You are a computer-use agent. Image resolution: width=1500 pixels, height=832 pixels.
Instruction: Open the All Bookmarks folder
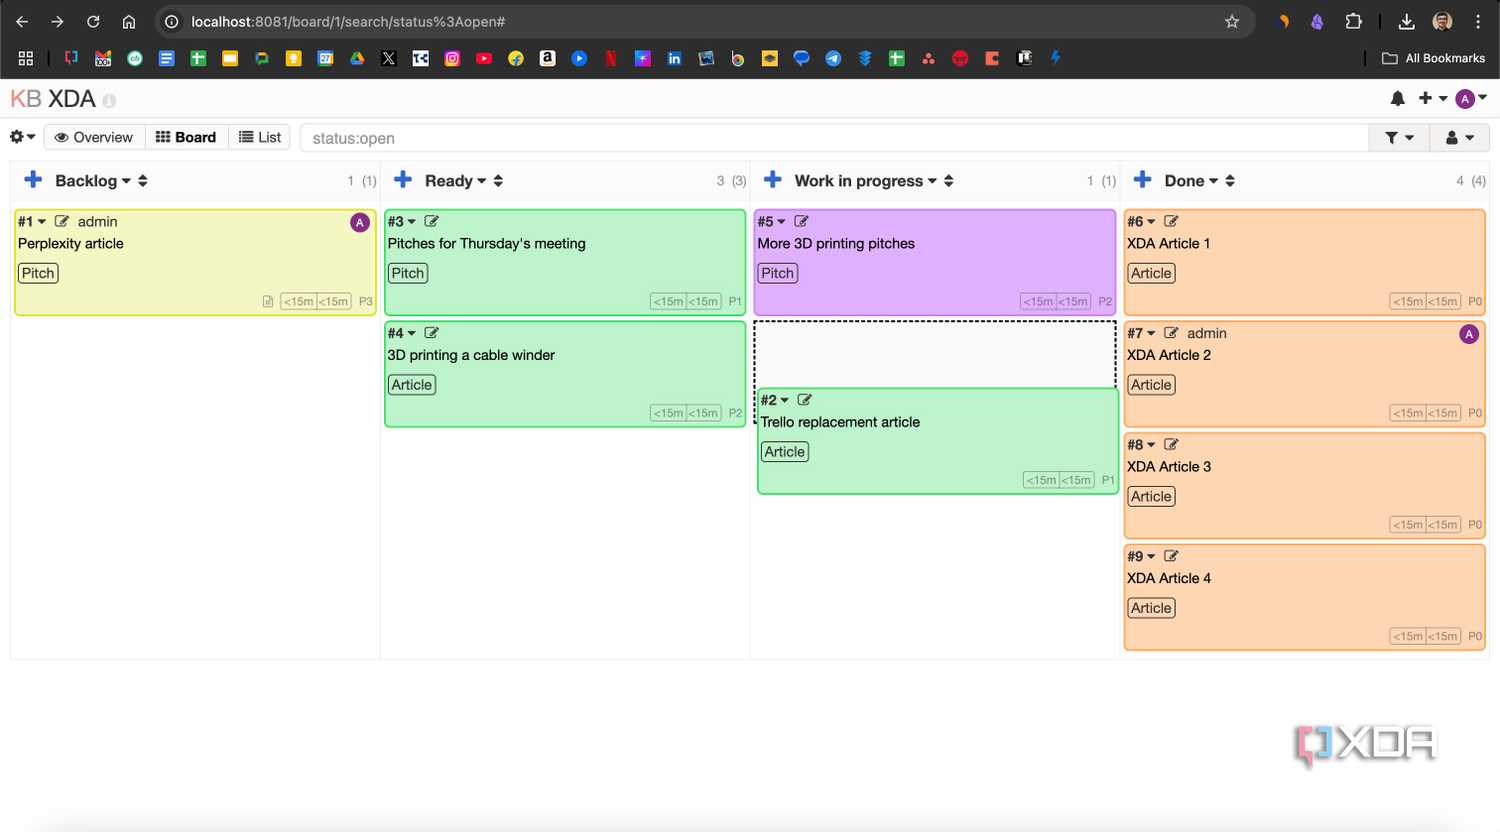click(1433, 58)
